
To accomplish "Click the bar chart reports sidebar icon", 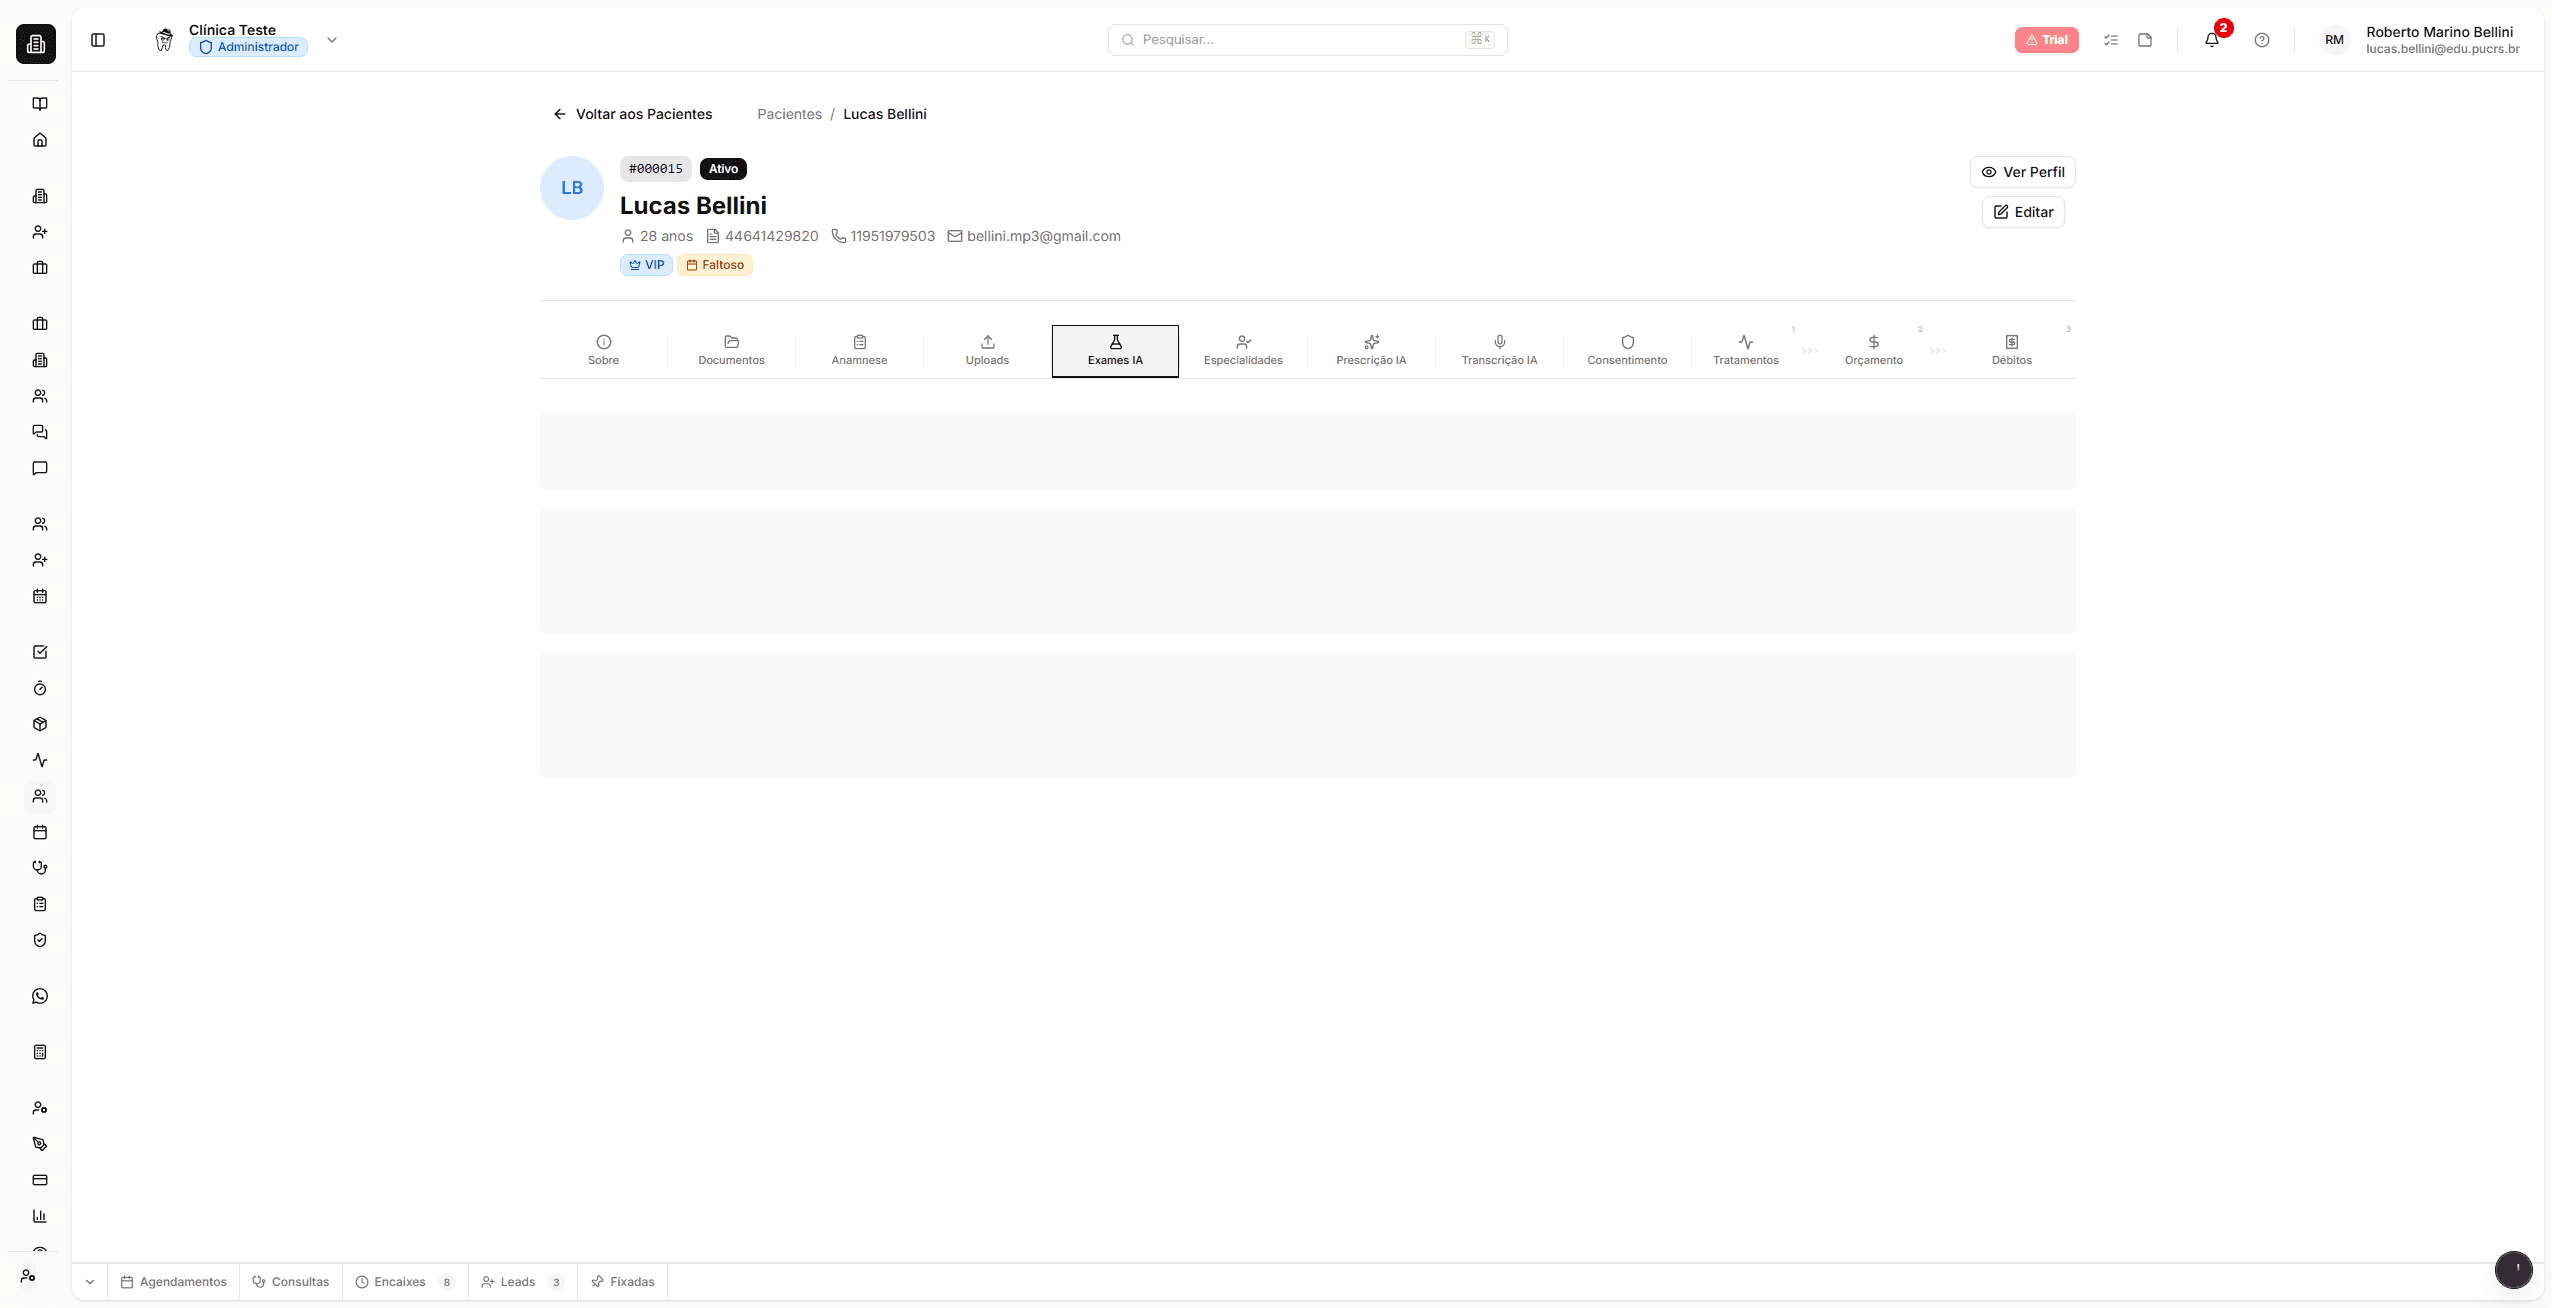I will [40, 1216].
